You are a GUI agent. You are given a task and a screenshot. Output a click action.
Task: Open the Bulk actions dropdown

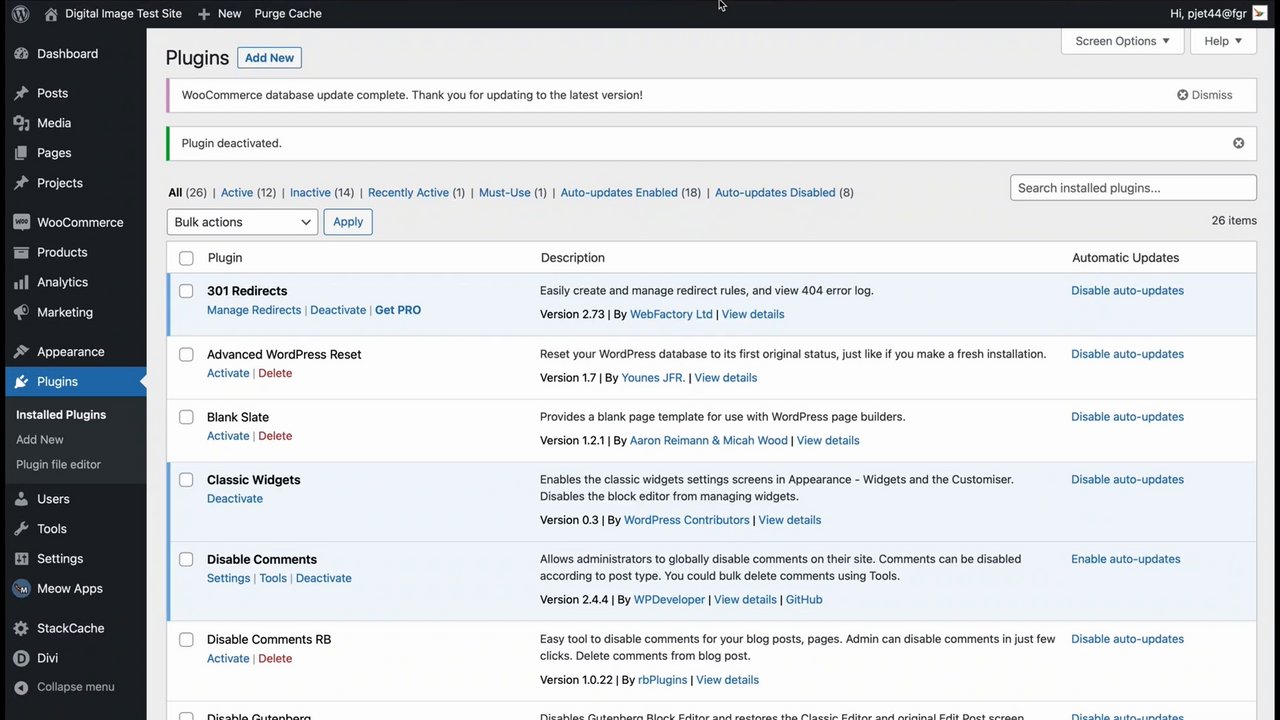242,222
